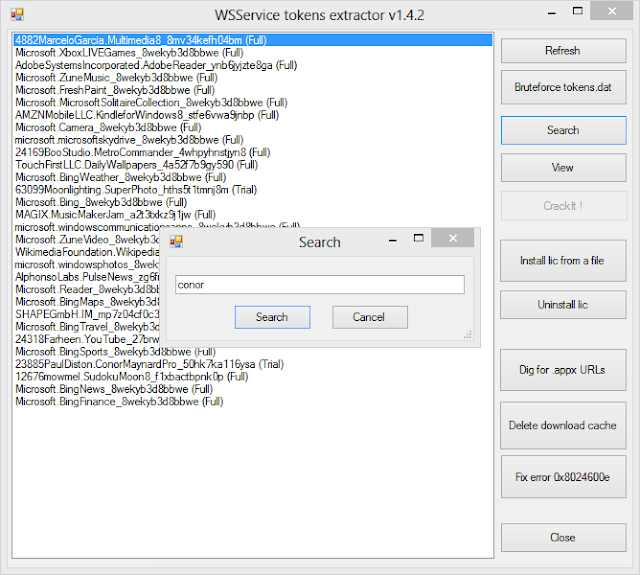Image resolution: width=640 pixels, height=575 pixels.
Task: Click the Search dialog resize grip
Action: click(x=468, y=335)
